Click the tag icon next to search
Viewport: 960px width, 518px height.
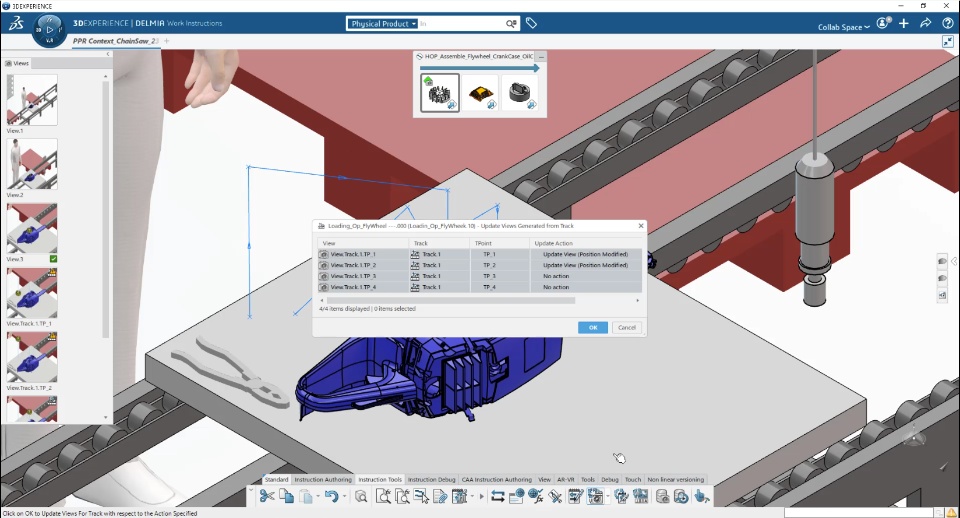pyautogui.click(x=531, y=23)
